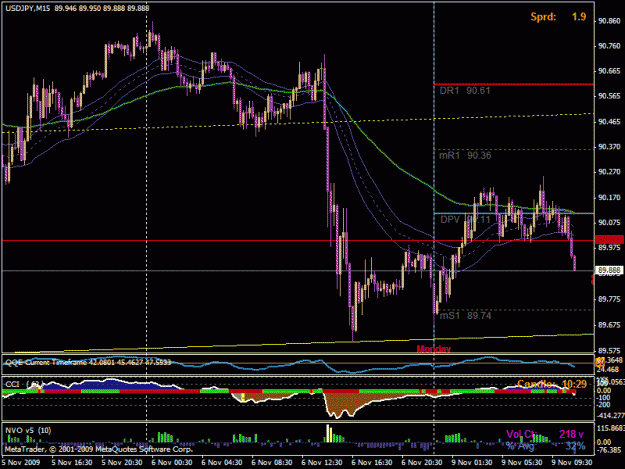Click the 9 Nov 09:30 time axis label
This screenshot has width=625, height=469.
tap(572, 463)
